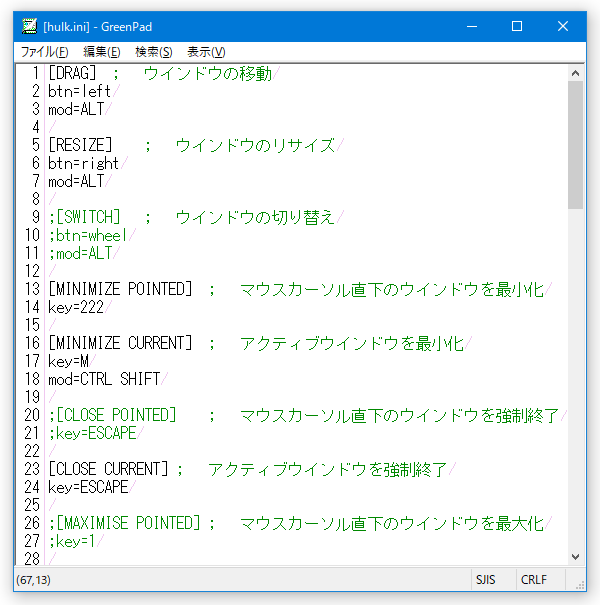Maximize the GreenPad window
This screenshot has width=600, height=605.
517,27
